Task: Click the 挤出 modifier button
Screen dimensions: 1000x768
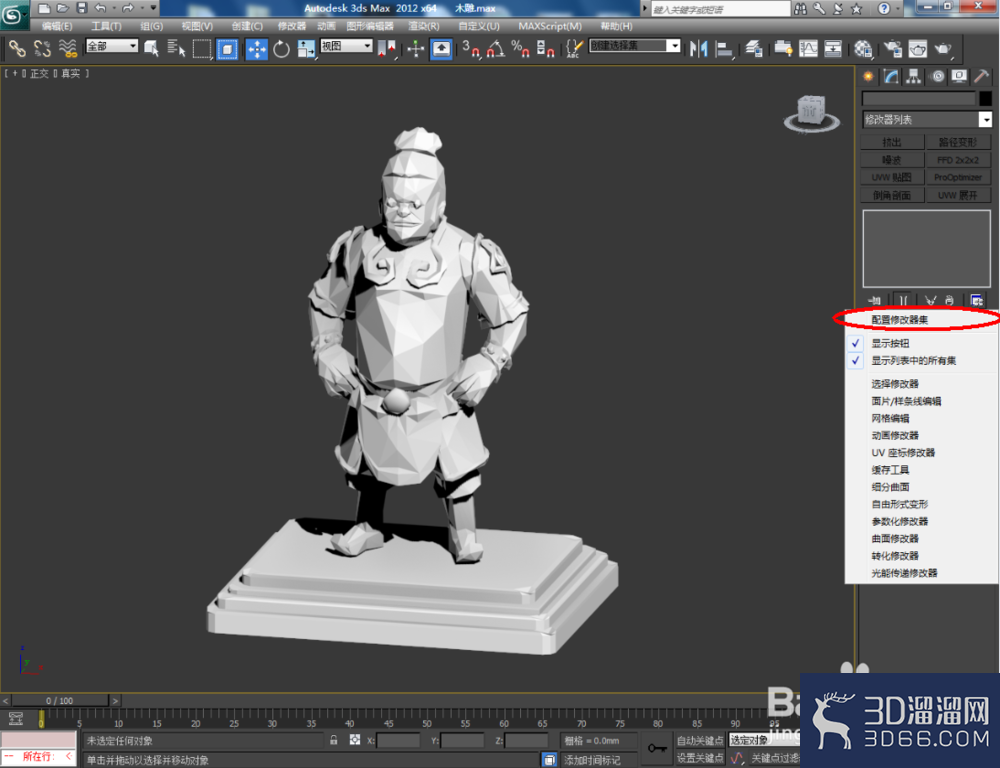Action: [892, 142]
